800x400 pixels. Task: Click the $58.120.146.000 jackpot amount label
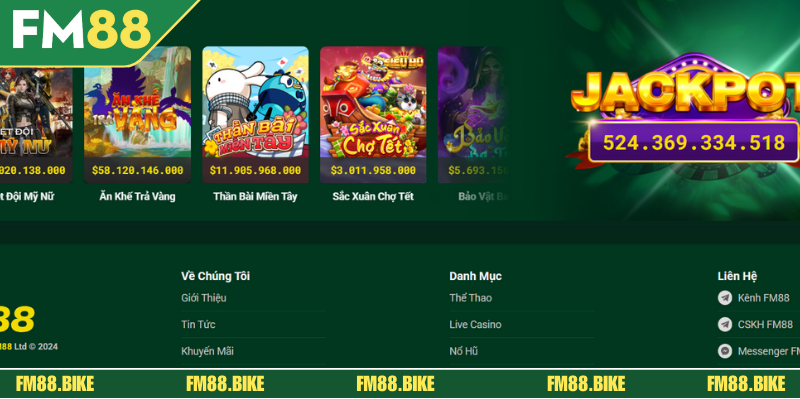point(137,170)
